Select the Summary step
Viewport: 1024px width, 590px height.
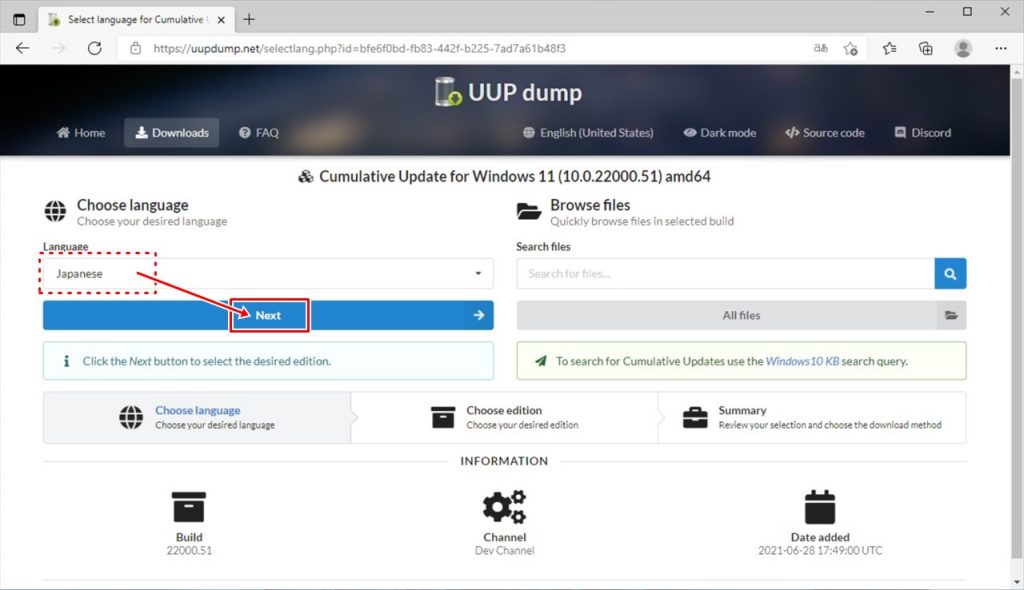[x=812, y=418]
